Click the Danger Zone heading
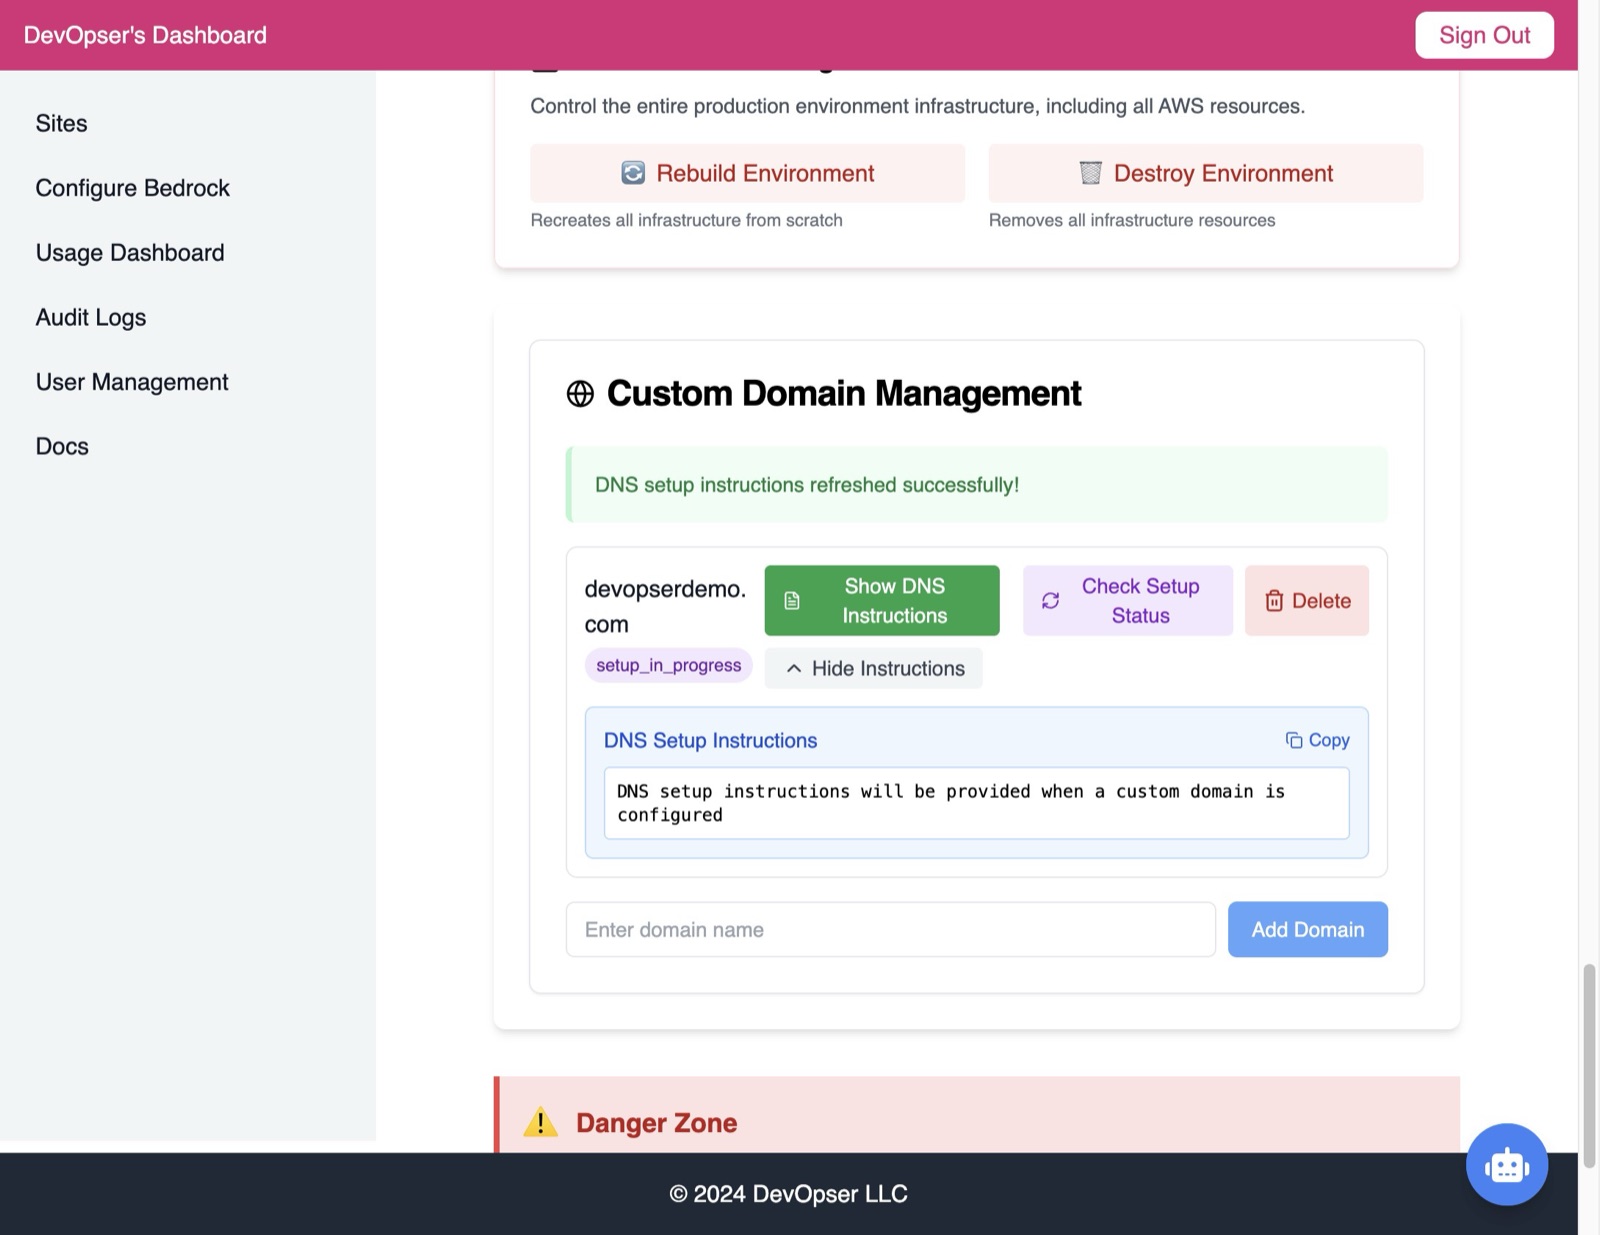Image resolution: width=1600 pixels, height=1235 pixels. pyautogui.click(x=657, y=1123)
